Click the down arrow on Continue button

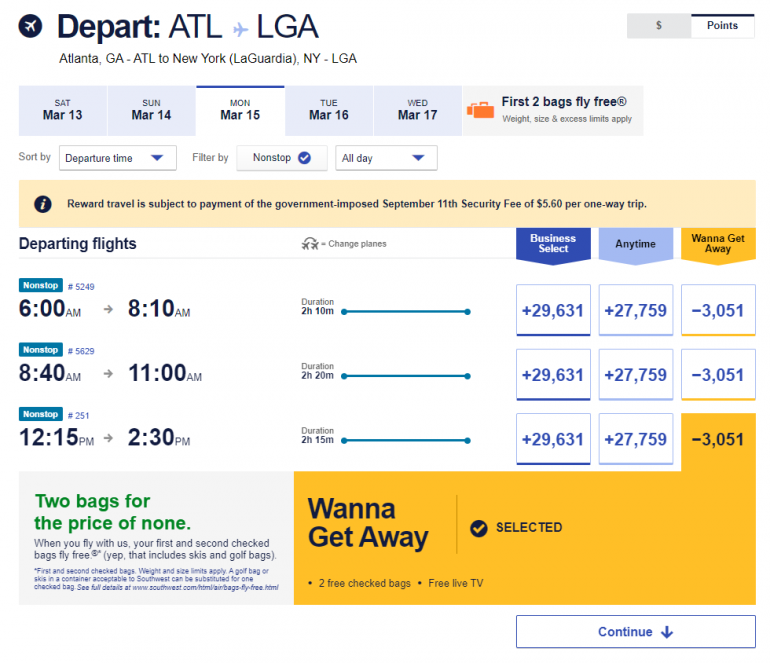click(x=667, y=632)
